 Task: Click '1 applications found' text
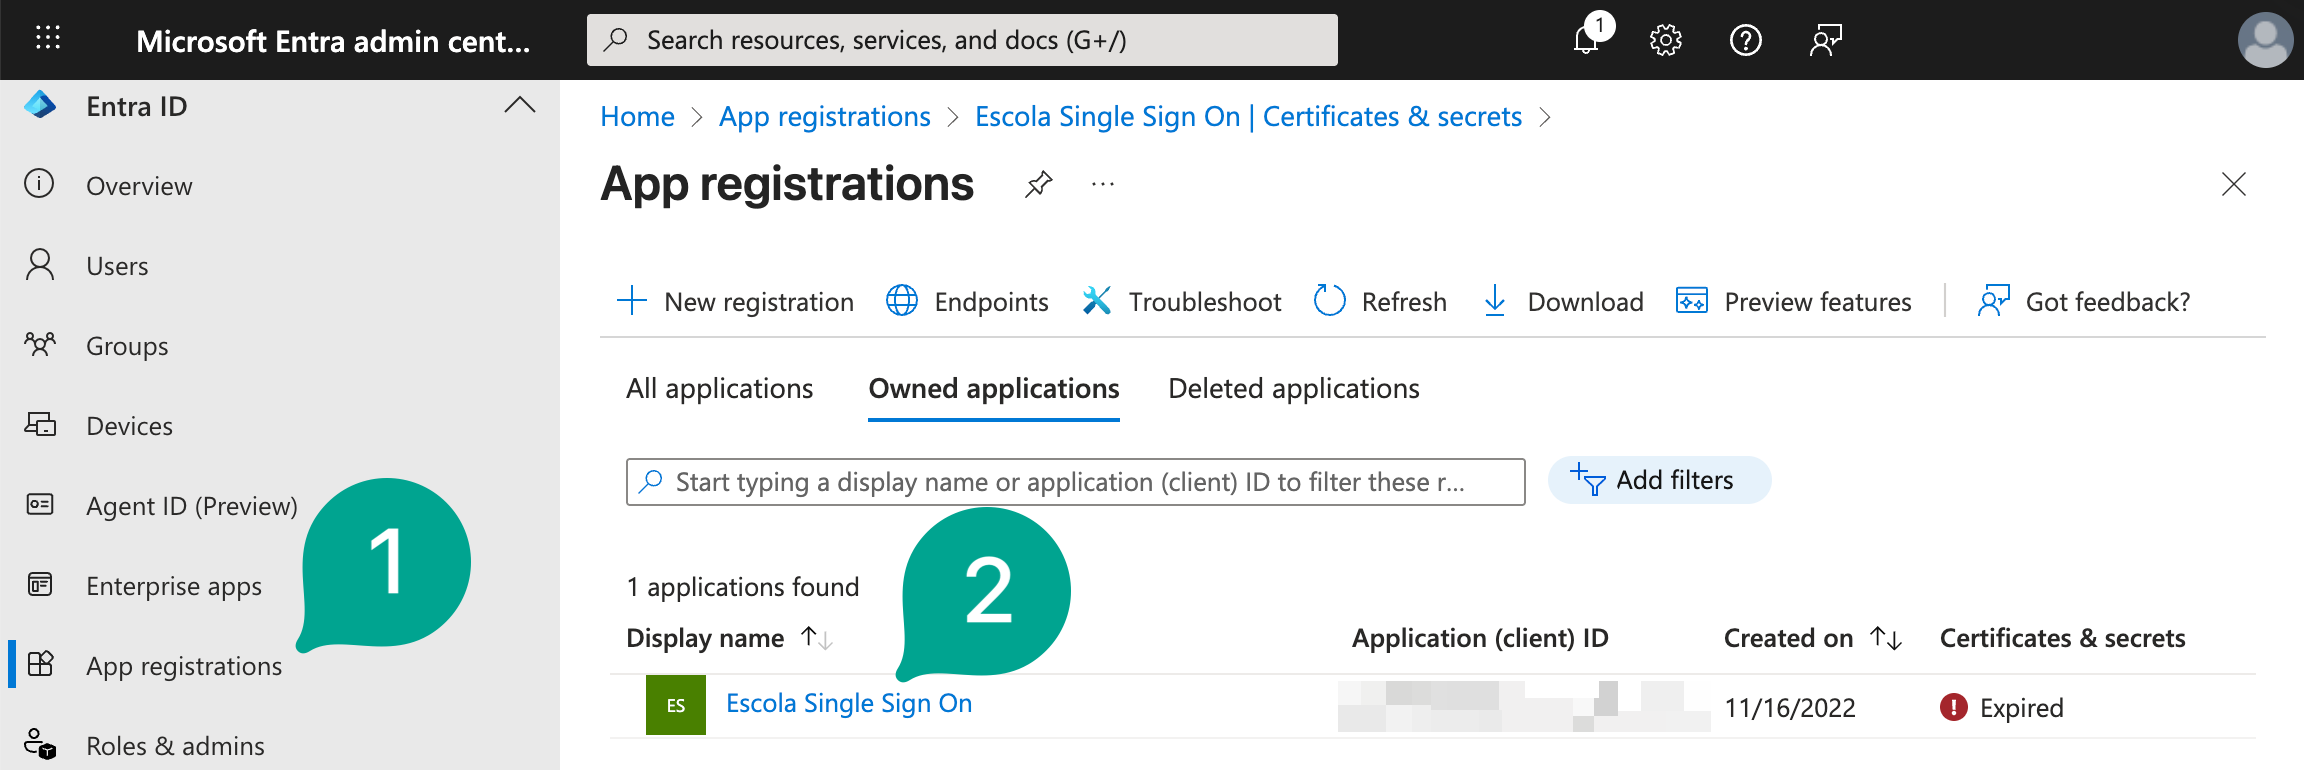(x=743, y=587)
